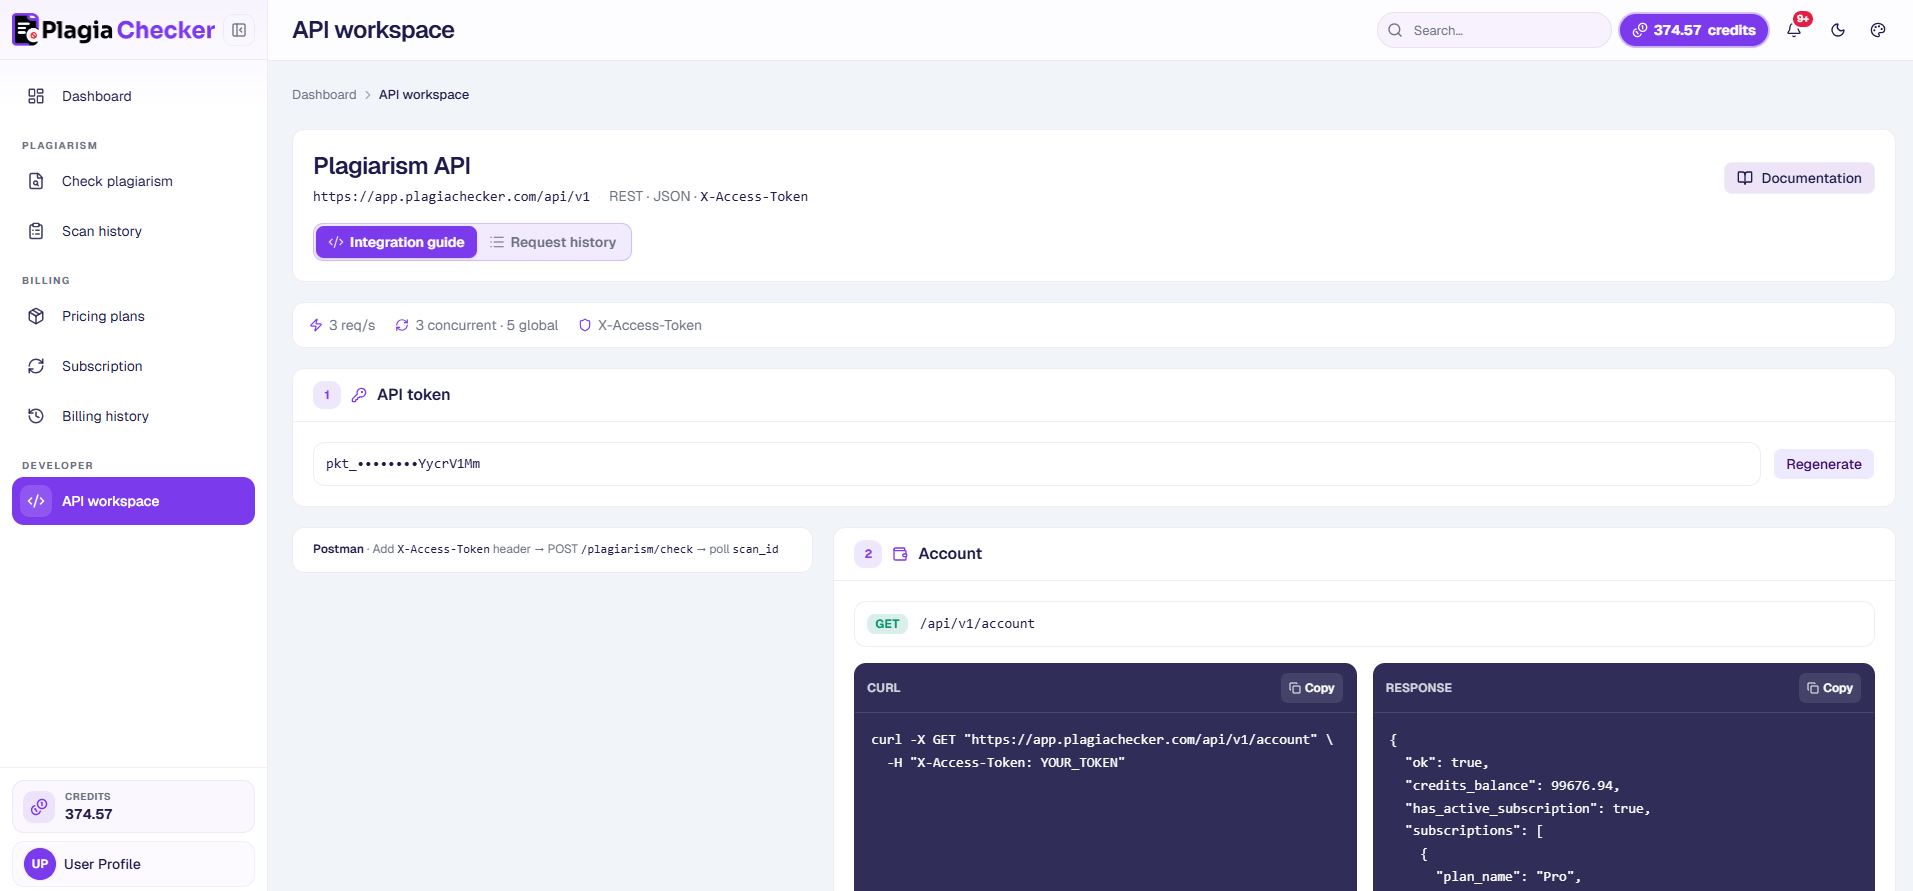Copy the CURL snippet
The height and width of the screenshot is (891, 1913).
point(1312,688)
